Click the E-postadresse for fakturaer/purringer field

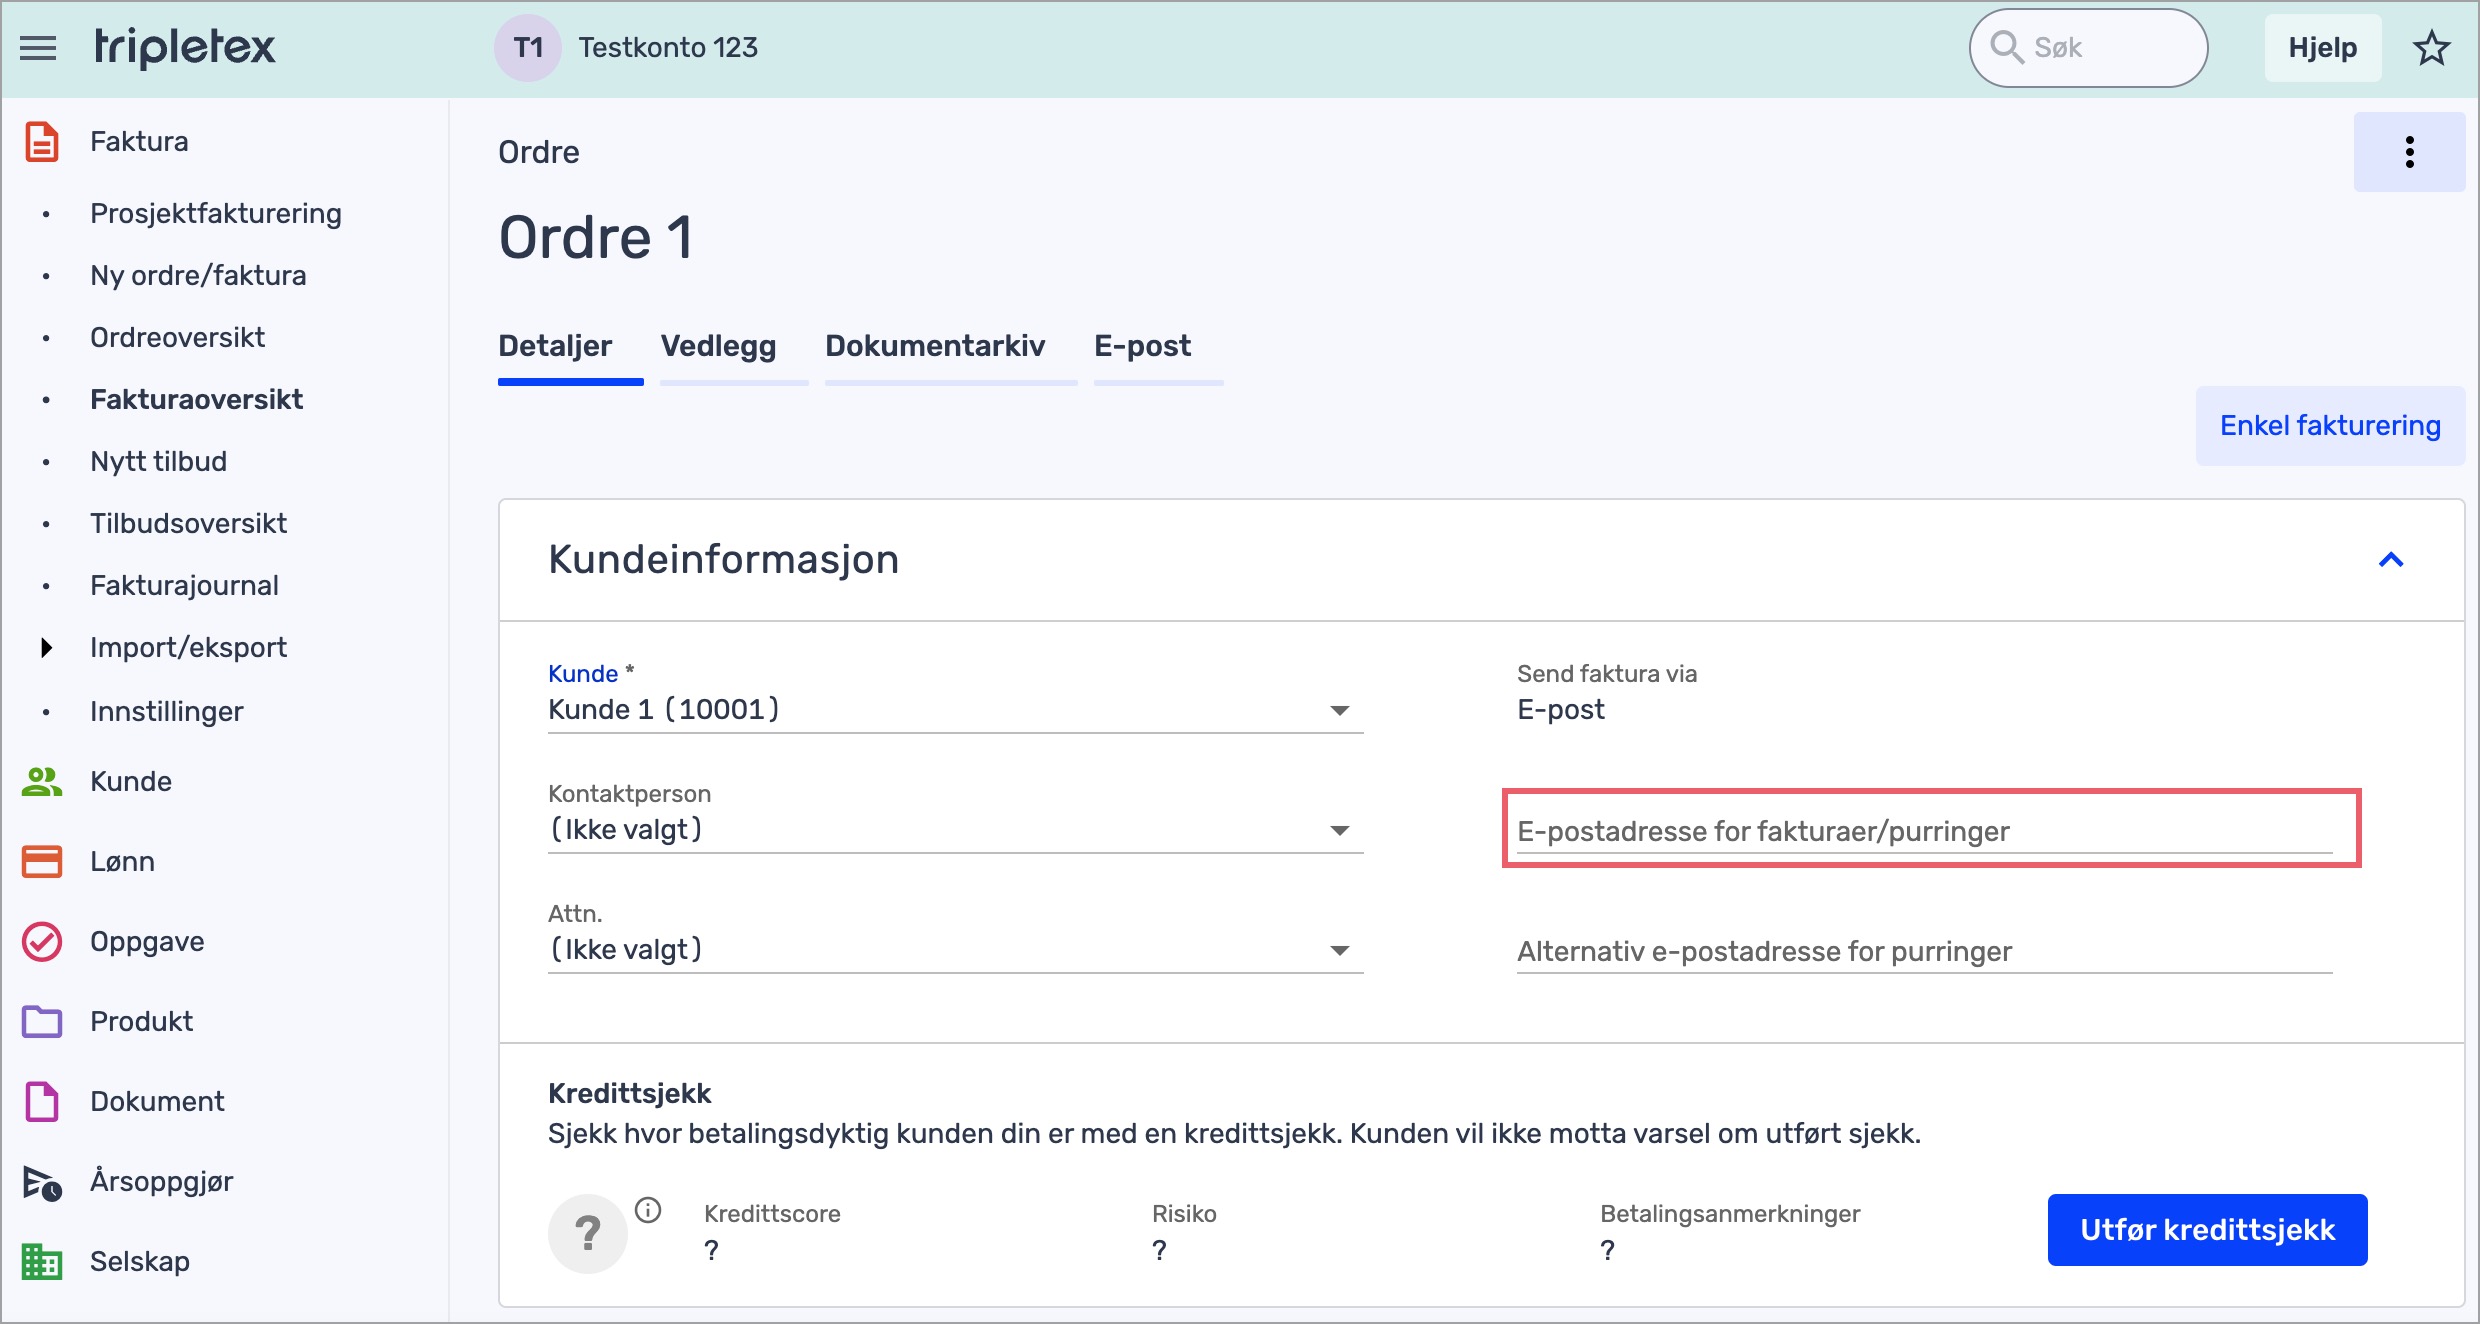[1923, 832]
